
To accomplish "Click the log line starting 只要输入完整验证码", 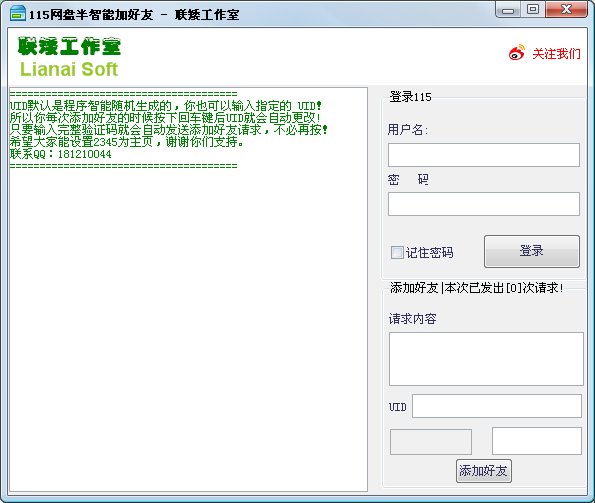I will (169, 130).
